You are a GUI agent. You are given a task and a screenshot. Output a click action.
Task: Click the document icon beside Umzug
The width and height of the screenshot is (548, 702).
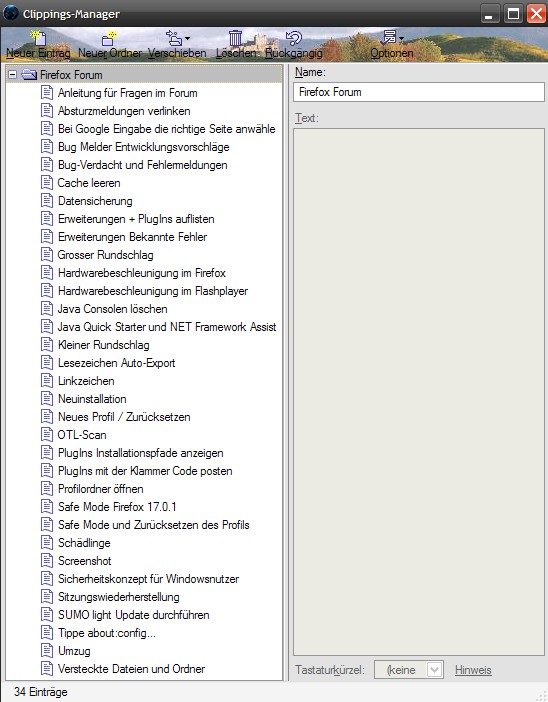click(47, 651)
